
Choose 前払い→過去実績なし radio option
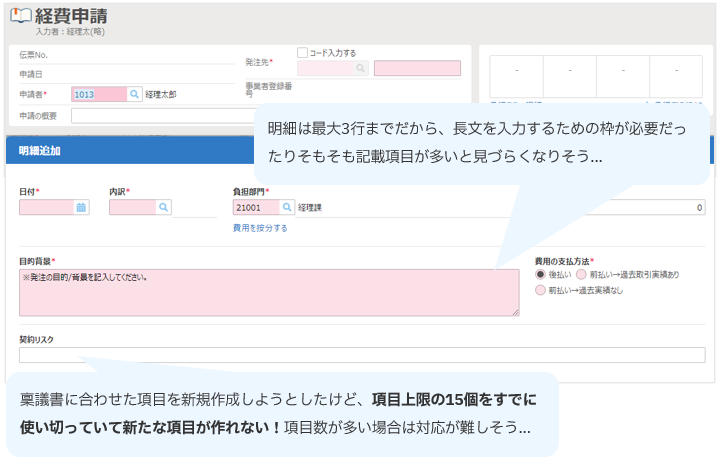click(x=541, y=290)
